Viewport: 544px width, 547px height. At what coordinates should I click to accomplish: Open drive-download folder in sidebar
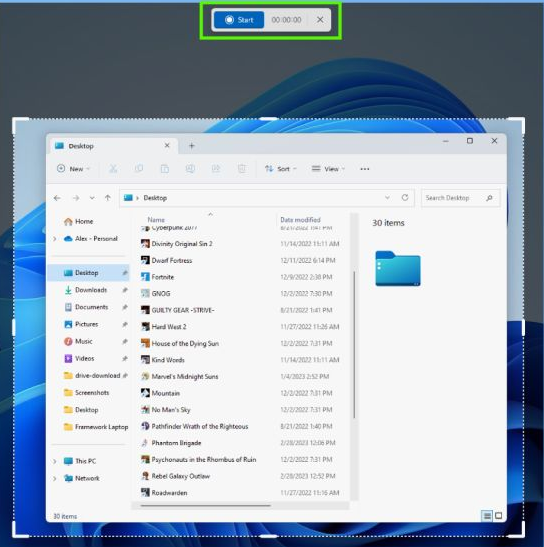[92, 375]
